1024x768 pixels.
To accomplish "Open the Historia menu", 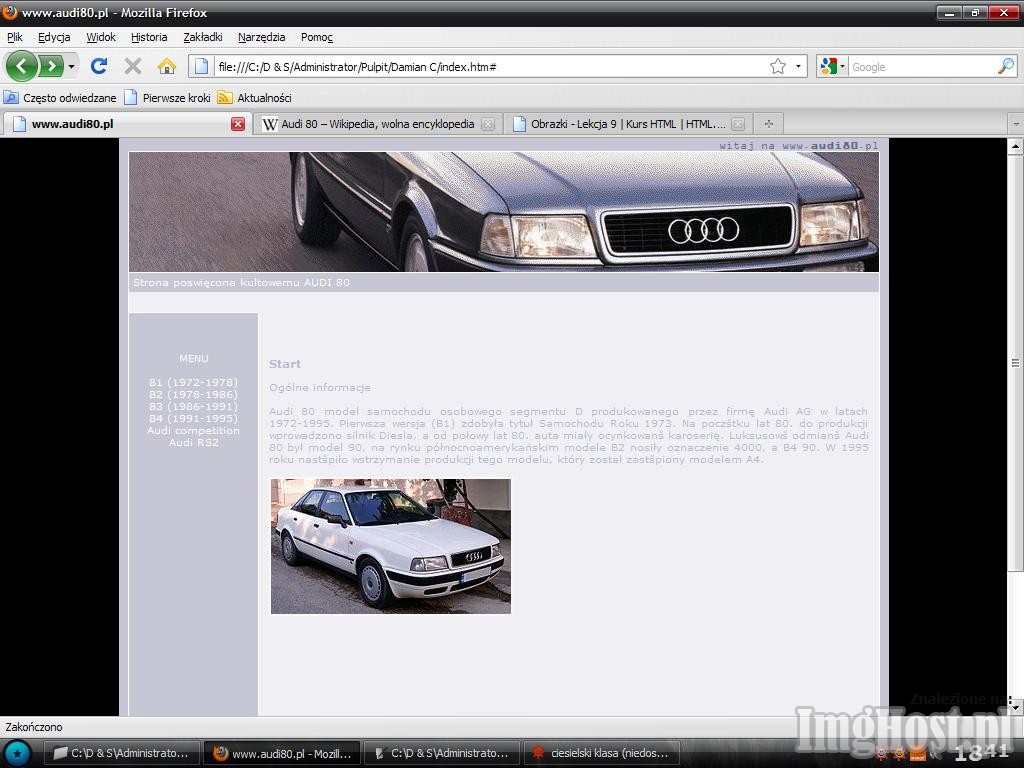I will (149, 37).
